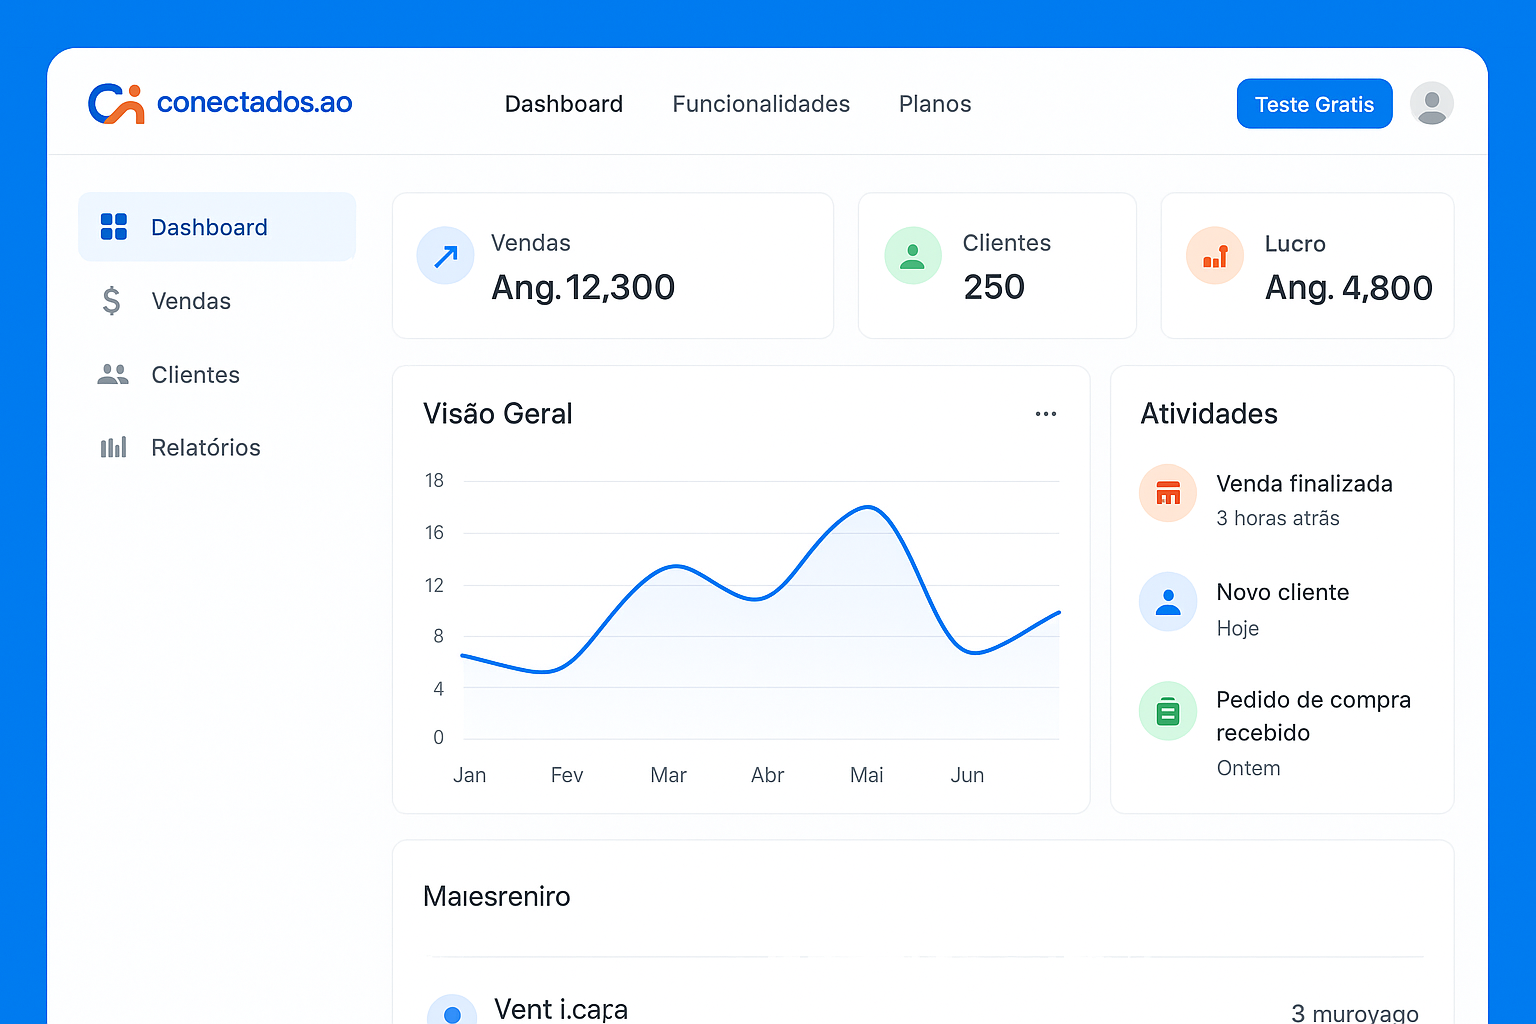Open Planos in top navigation
Image resolution: width=1536 pixels, height=1024 pixels.
(x=935, y=104)
